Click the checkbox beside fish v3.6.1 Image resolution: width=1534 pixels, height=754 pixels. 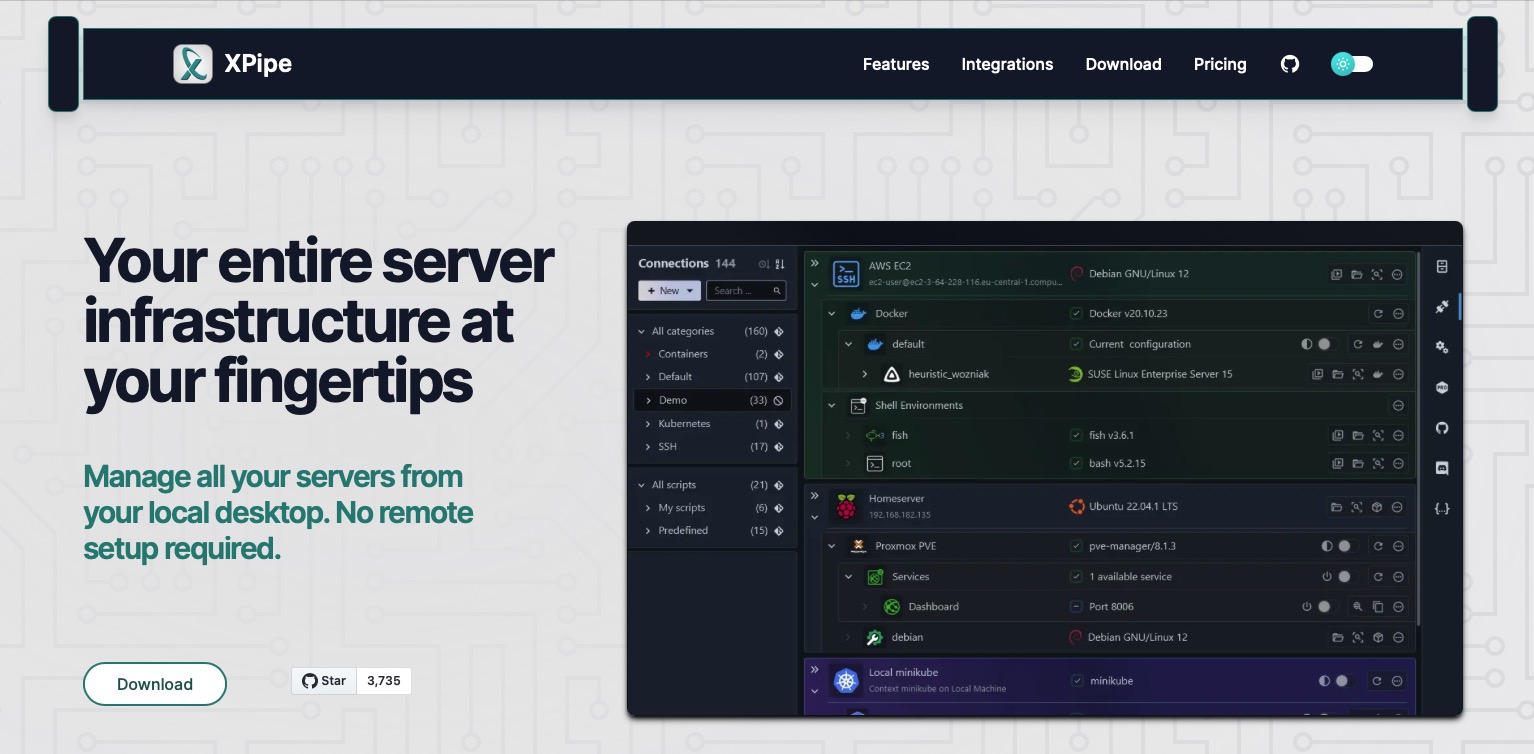(x=1076, y=435)
